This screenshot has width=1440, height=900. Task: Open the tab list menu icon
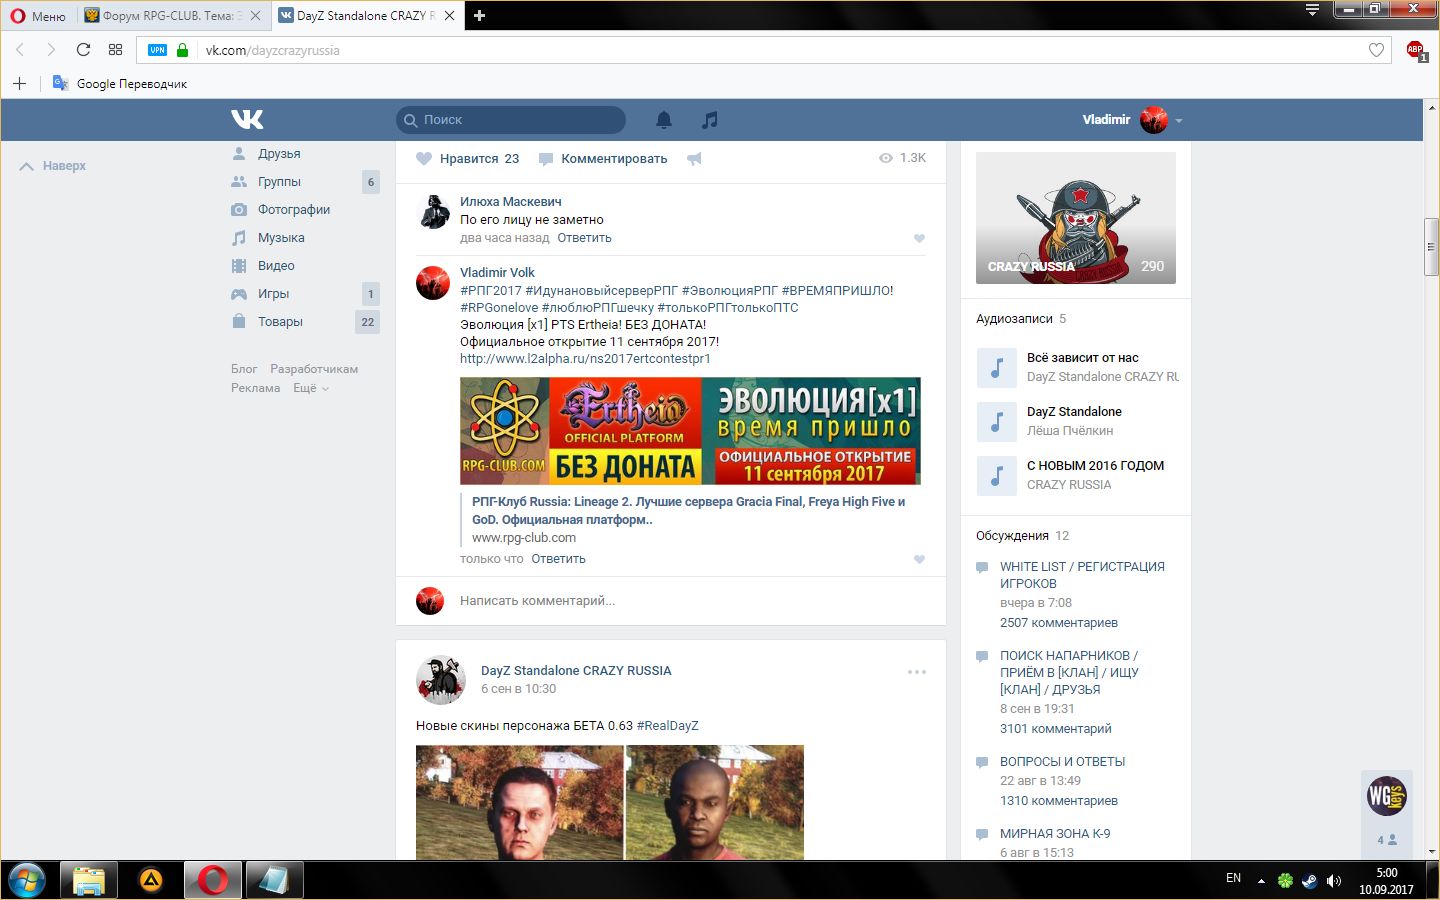(x=1313, y=10)
